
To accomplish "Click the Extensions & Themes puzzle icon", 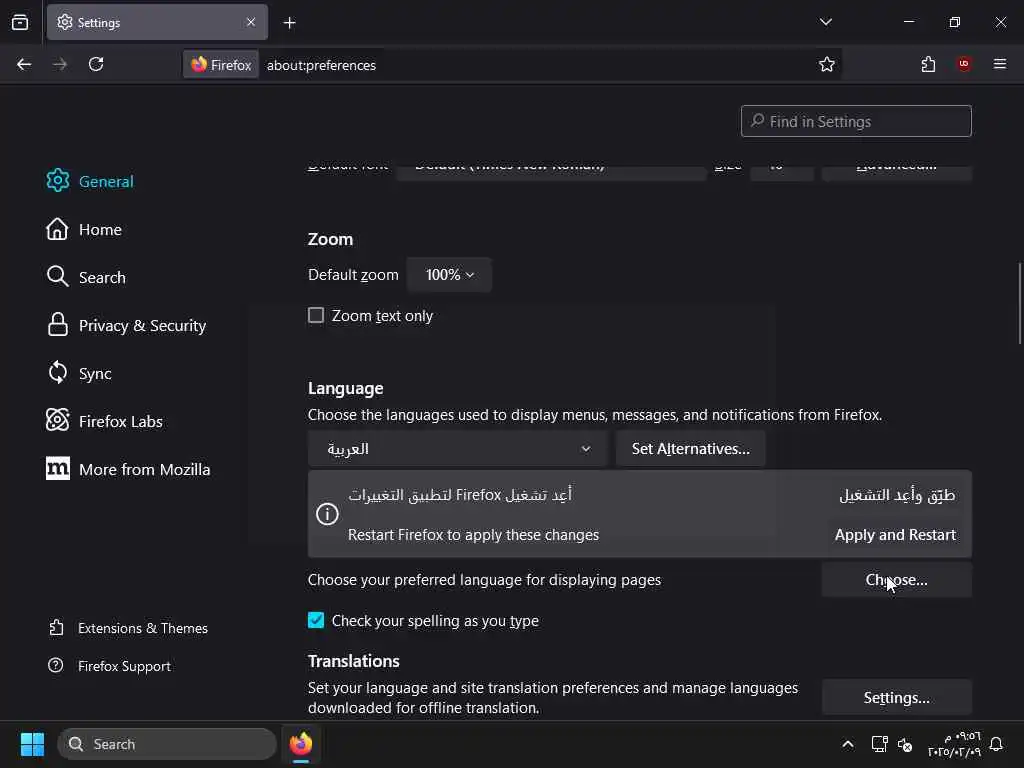I will tap(56, 628).
